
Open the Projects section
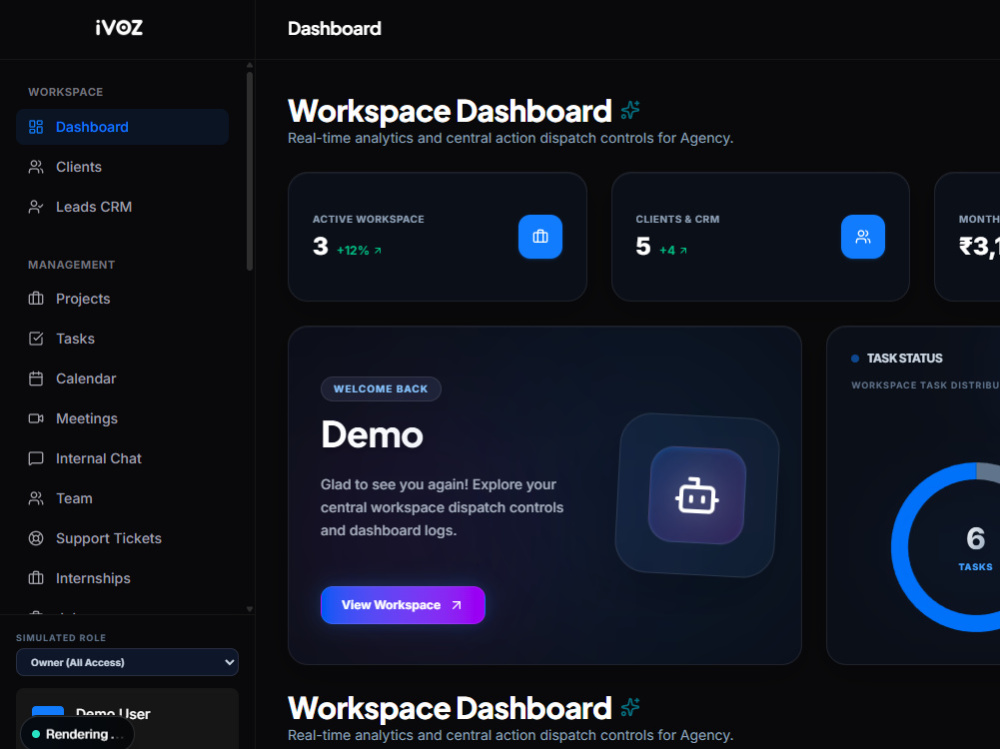122,299
